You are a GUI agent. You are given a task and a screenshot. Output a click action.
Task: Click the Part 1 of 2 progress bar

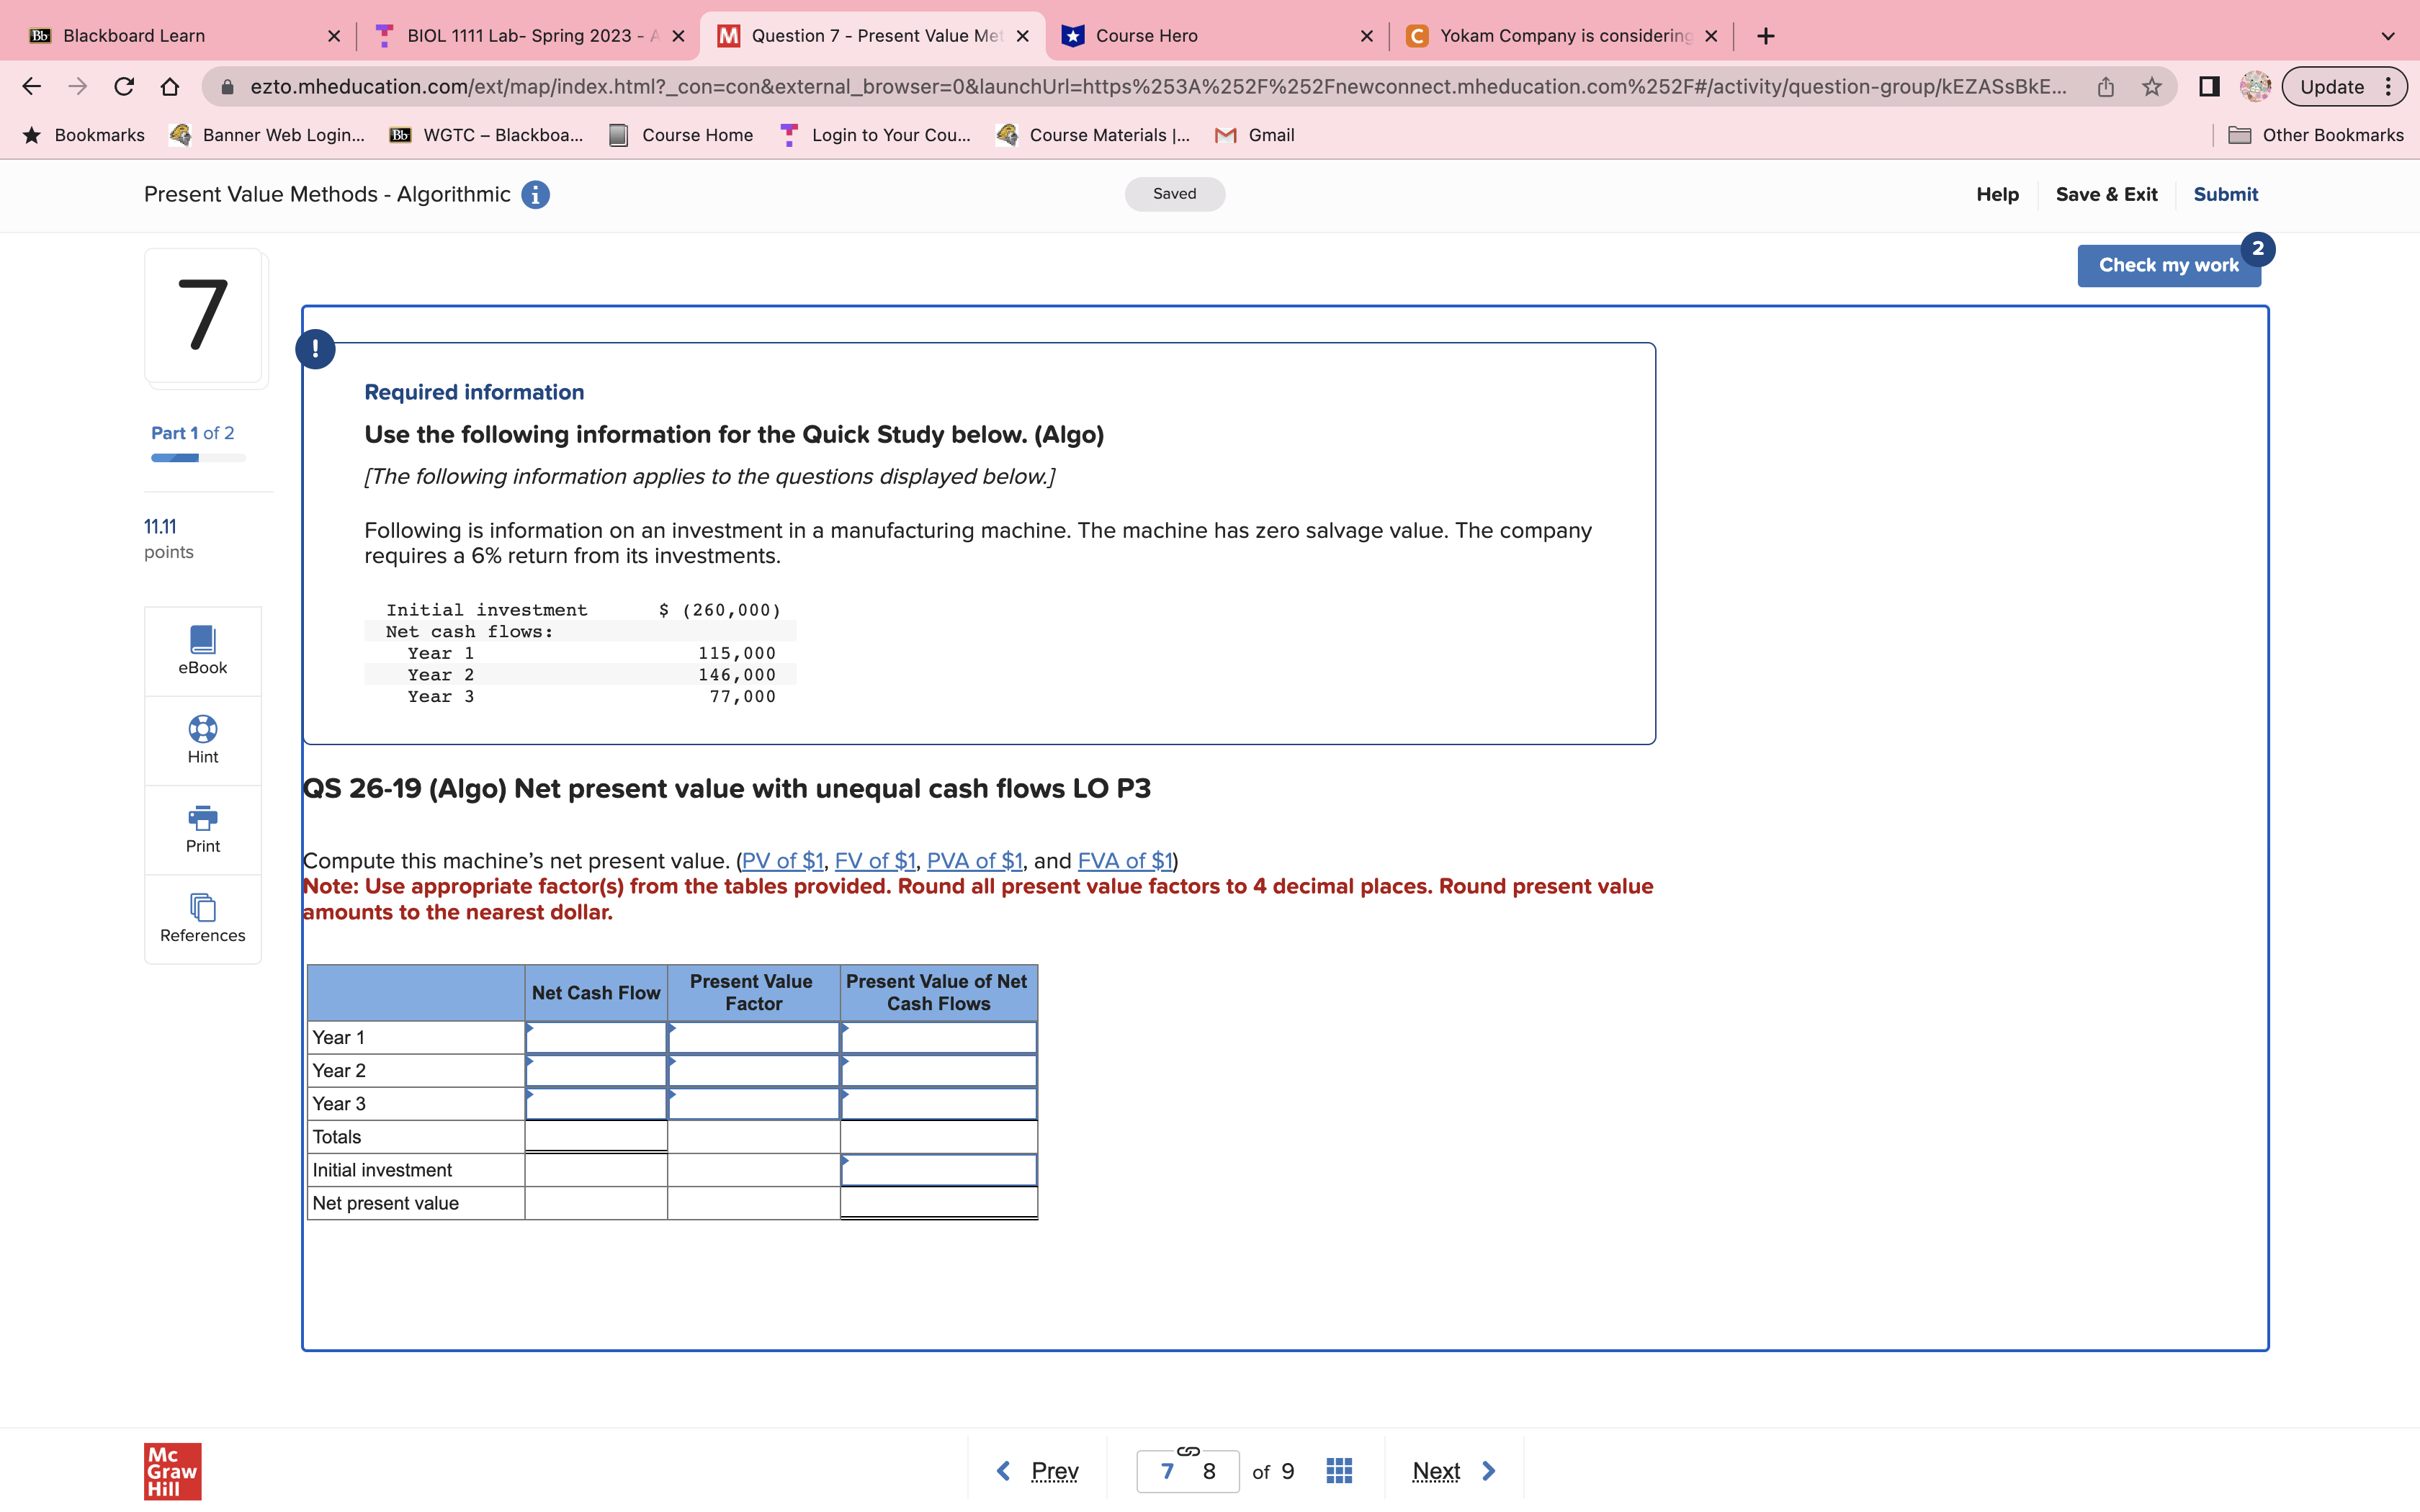(198, 457)
